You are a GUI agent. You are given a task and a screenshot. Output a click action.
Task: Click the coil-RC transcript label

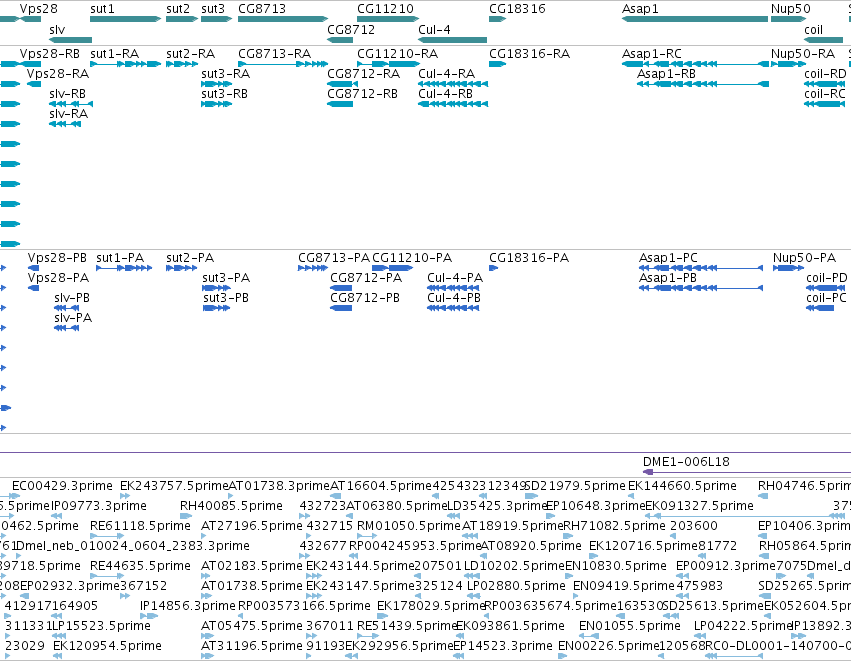(x=825, y=94)
